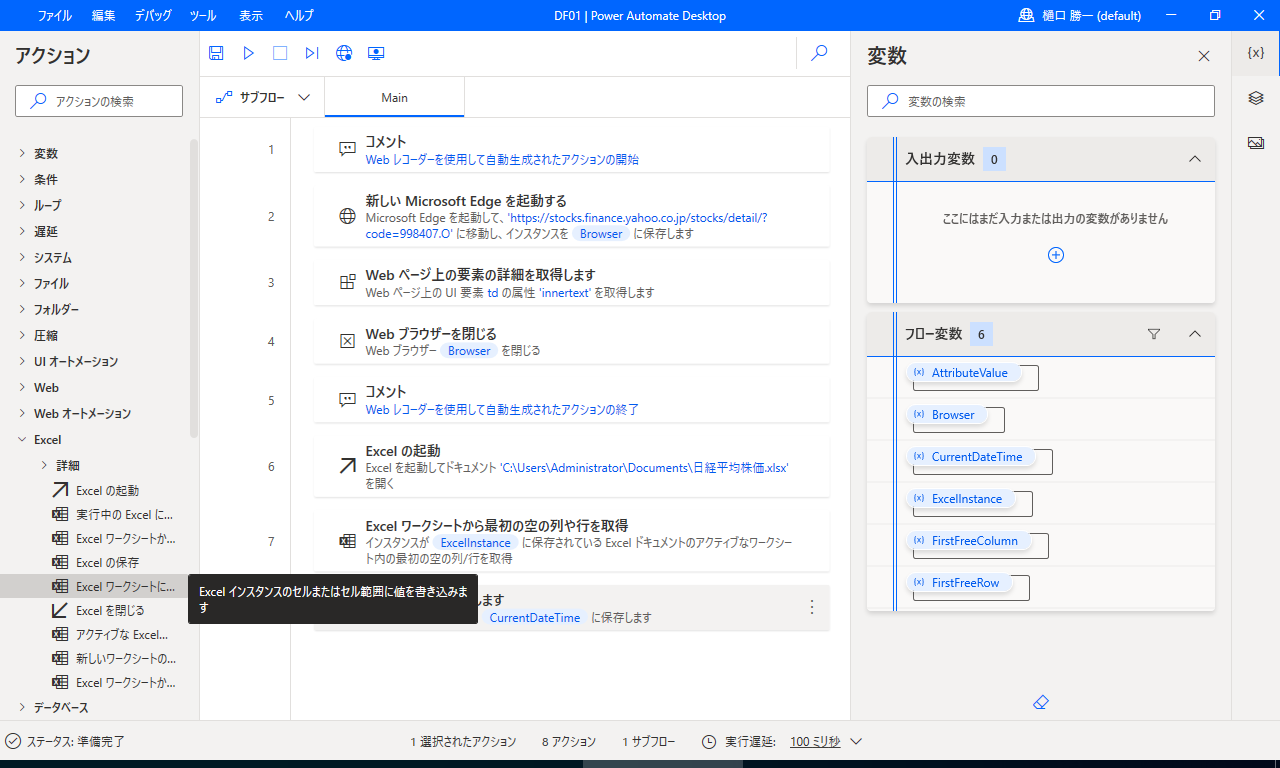Open the ヘルプ menu
Image resolution: width=1280 pixels, height=768 pixels.
(299, 16)
